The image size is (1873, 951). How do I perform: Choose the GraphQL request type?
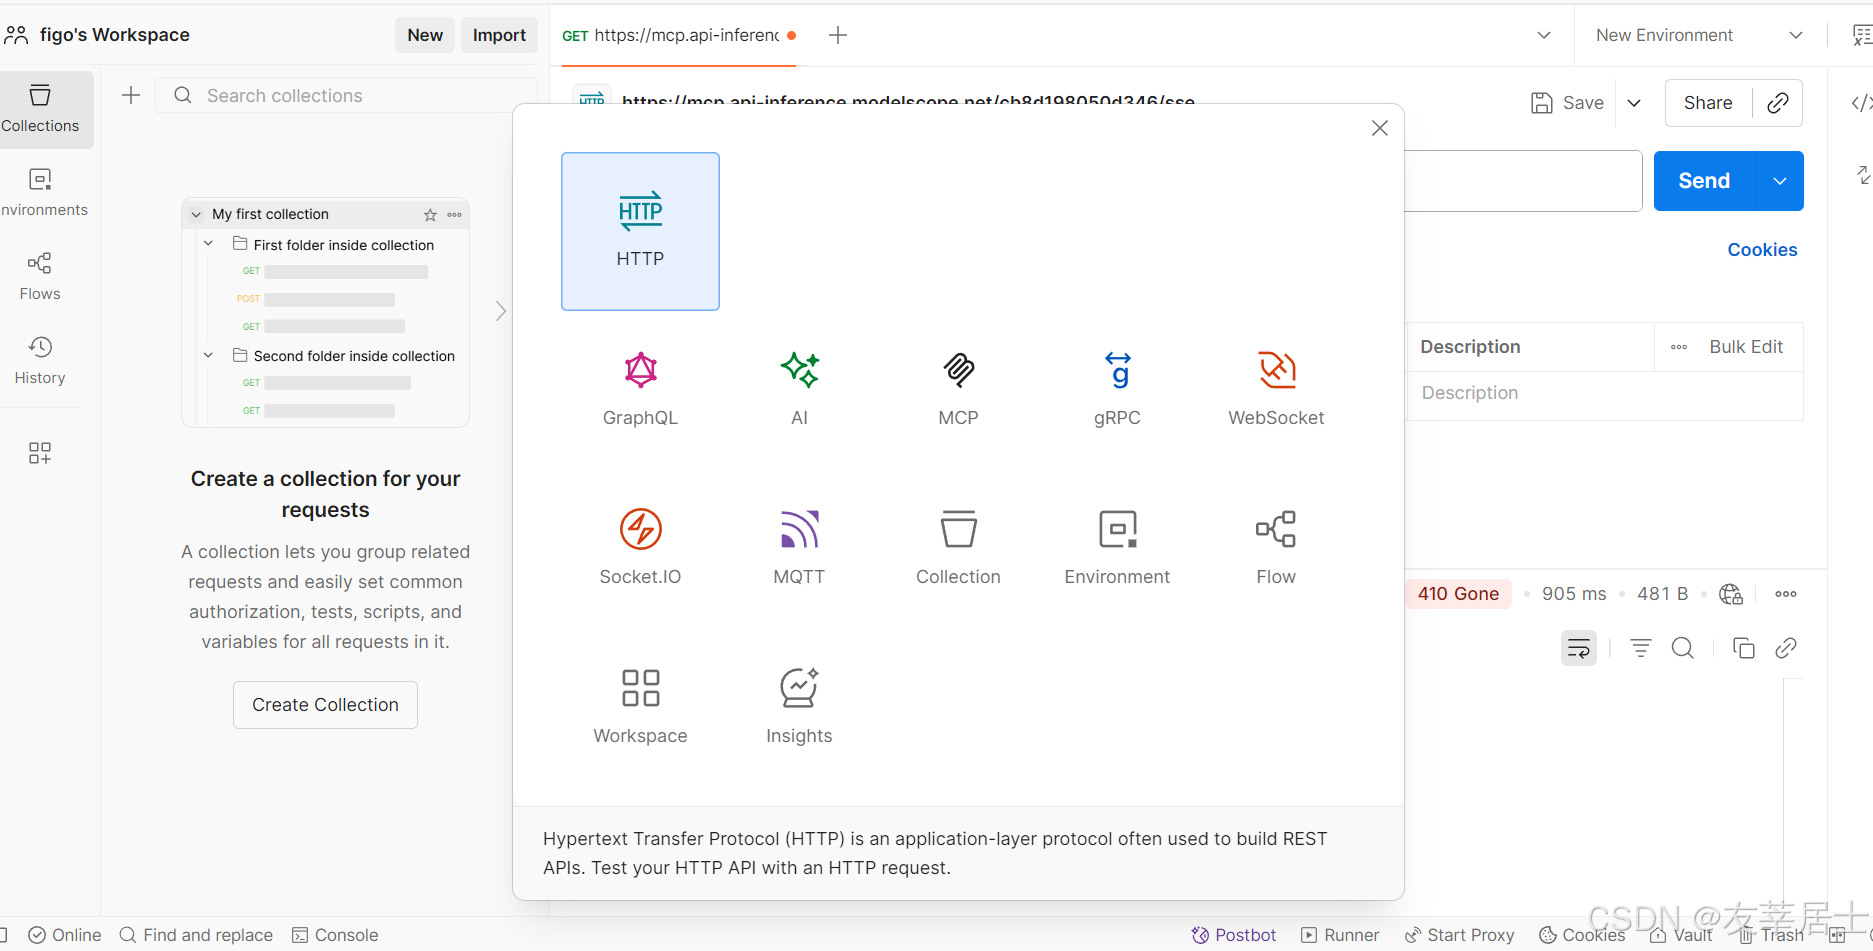pyautogui.click(x=640, y=389)
